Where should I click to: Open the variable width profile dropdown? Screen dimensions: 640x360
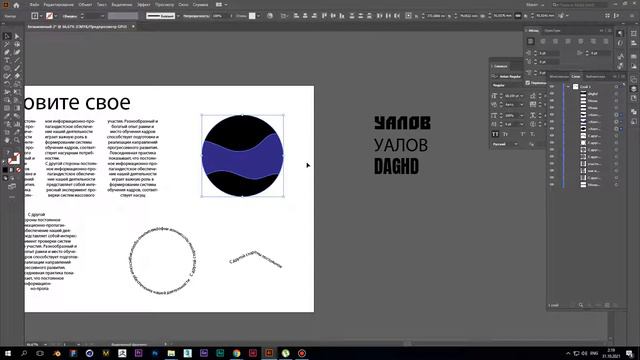(178, 16)
